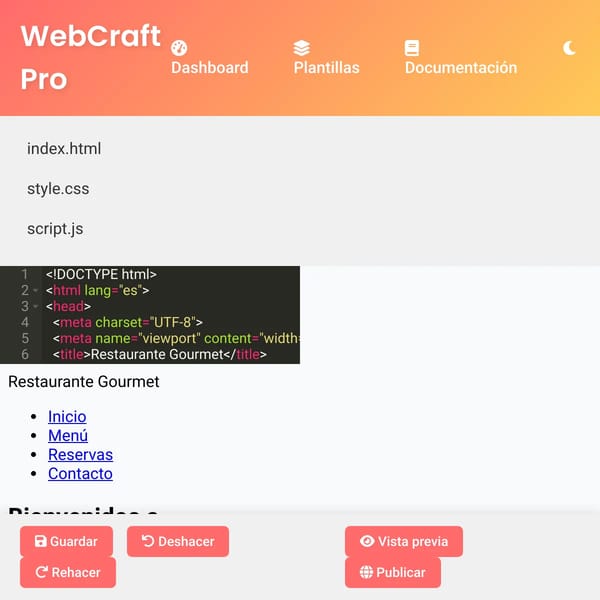
Task: Click the Rehacer button
Action: pyautogui.click(x=68, y=572)
